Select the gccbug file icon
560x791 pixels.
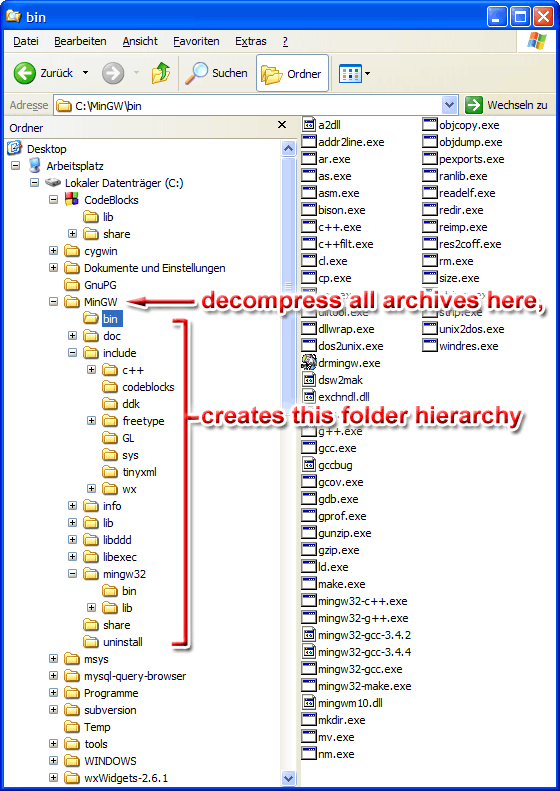(x=309, y=465)
